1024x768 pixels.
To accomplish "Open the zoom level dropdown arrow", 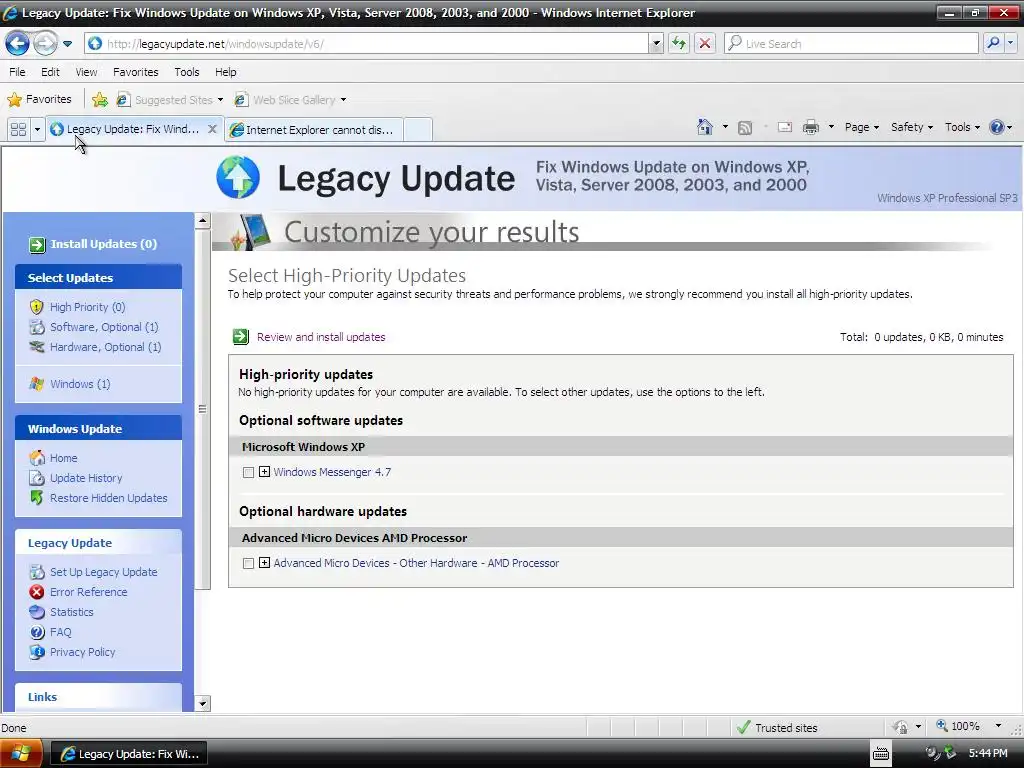I will pyautogui.click(x=998, y=726).
